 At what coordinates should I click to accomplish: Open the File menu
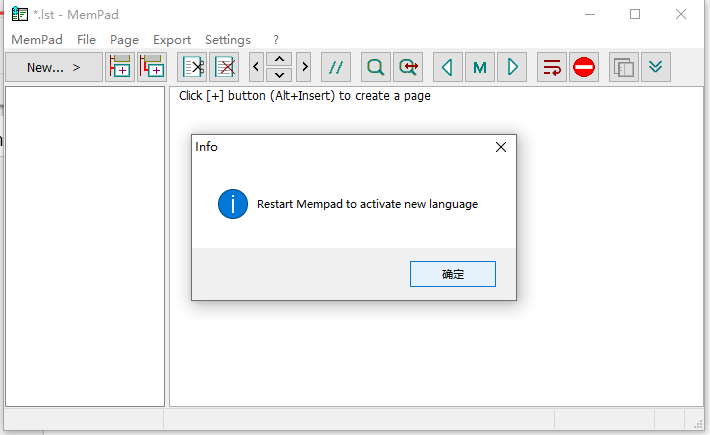tap(86, 40)
